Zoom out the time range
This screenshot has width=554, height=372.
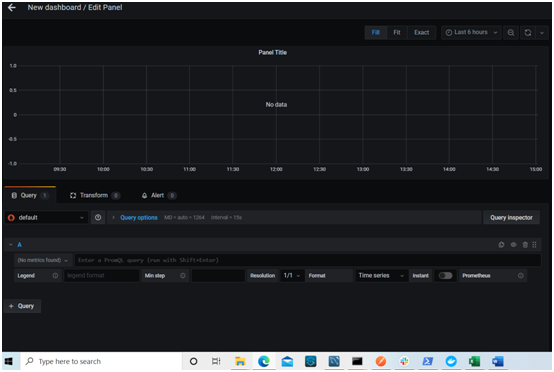511,33
